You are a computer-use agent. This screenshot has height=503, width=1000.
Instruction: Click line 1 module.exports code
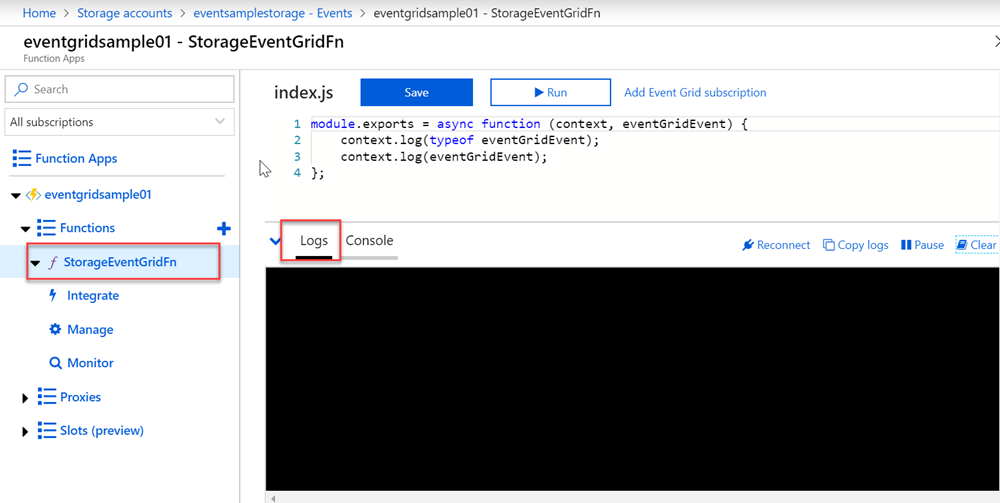coord(529,124)
